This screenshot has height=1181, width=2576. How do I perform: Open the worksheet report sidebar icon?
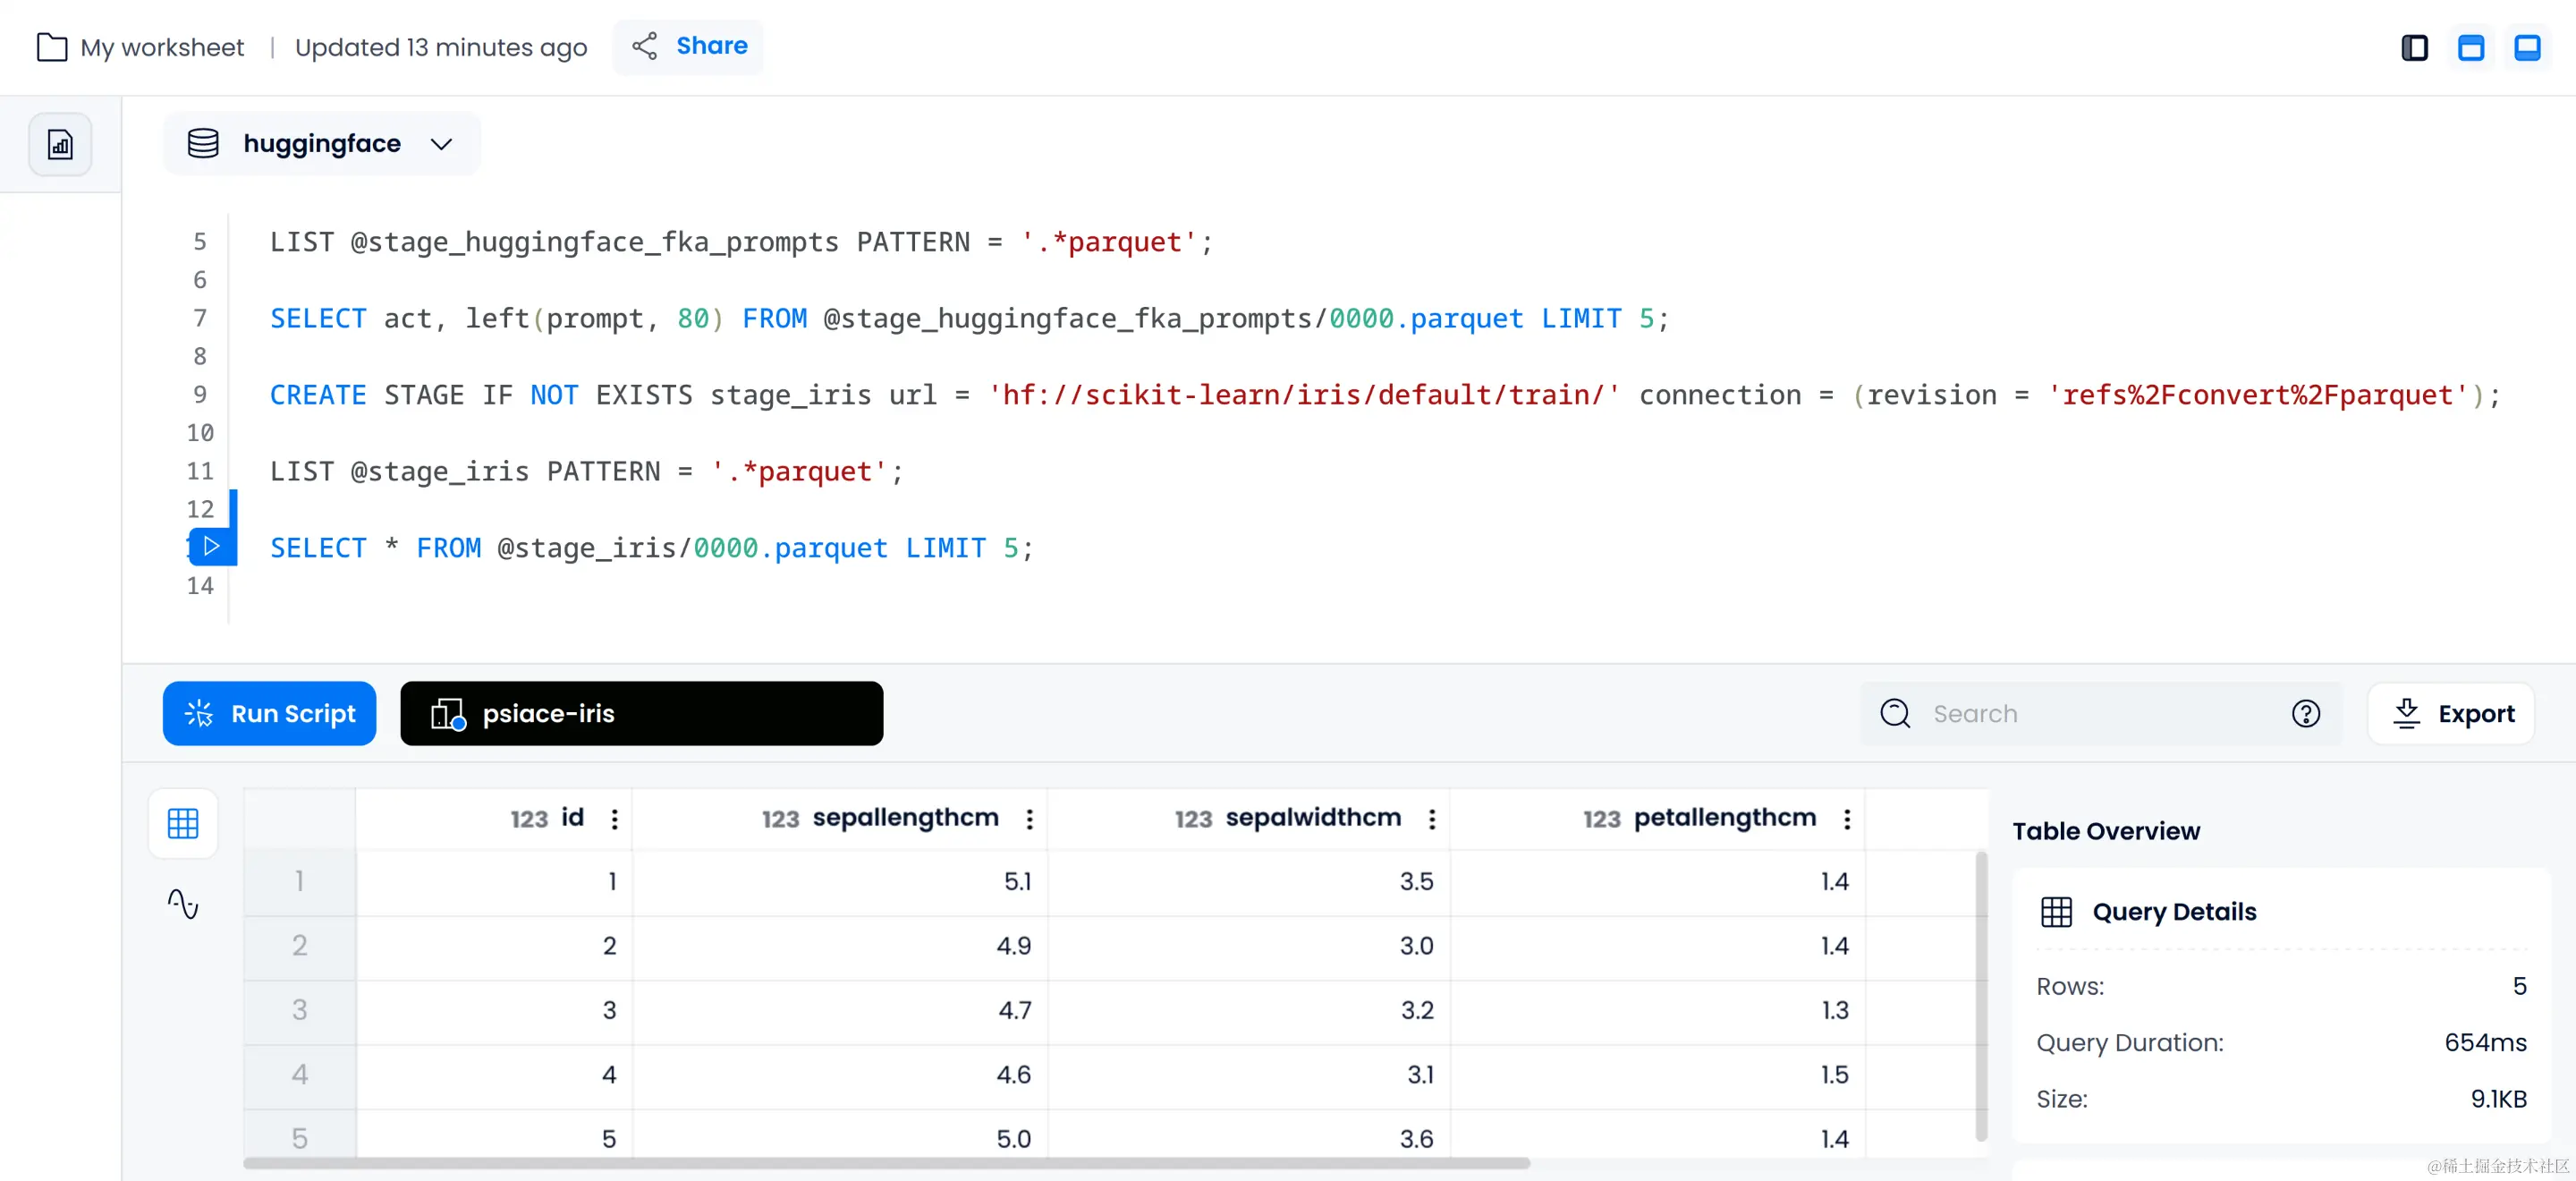(x=60, y=145)
